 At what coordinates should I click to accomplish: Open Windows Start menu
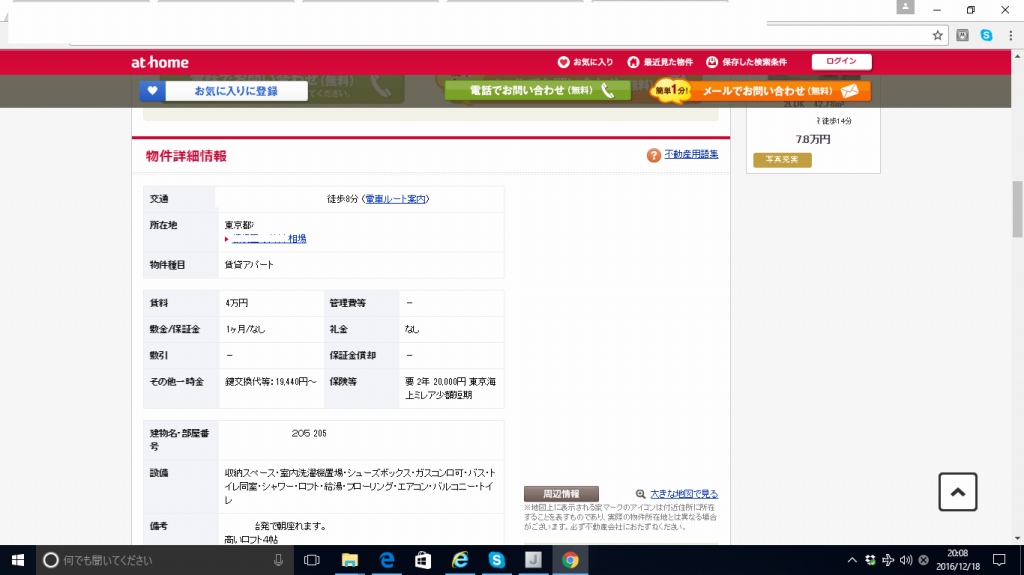pos(18,560)
